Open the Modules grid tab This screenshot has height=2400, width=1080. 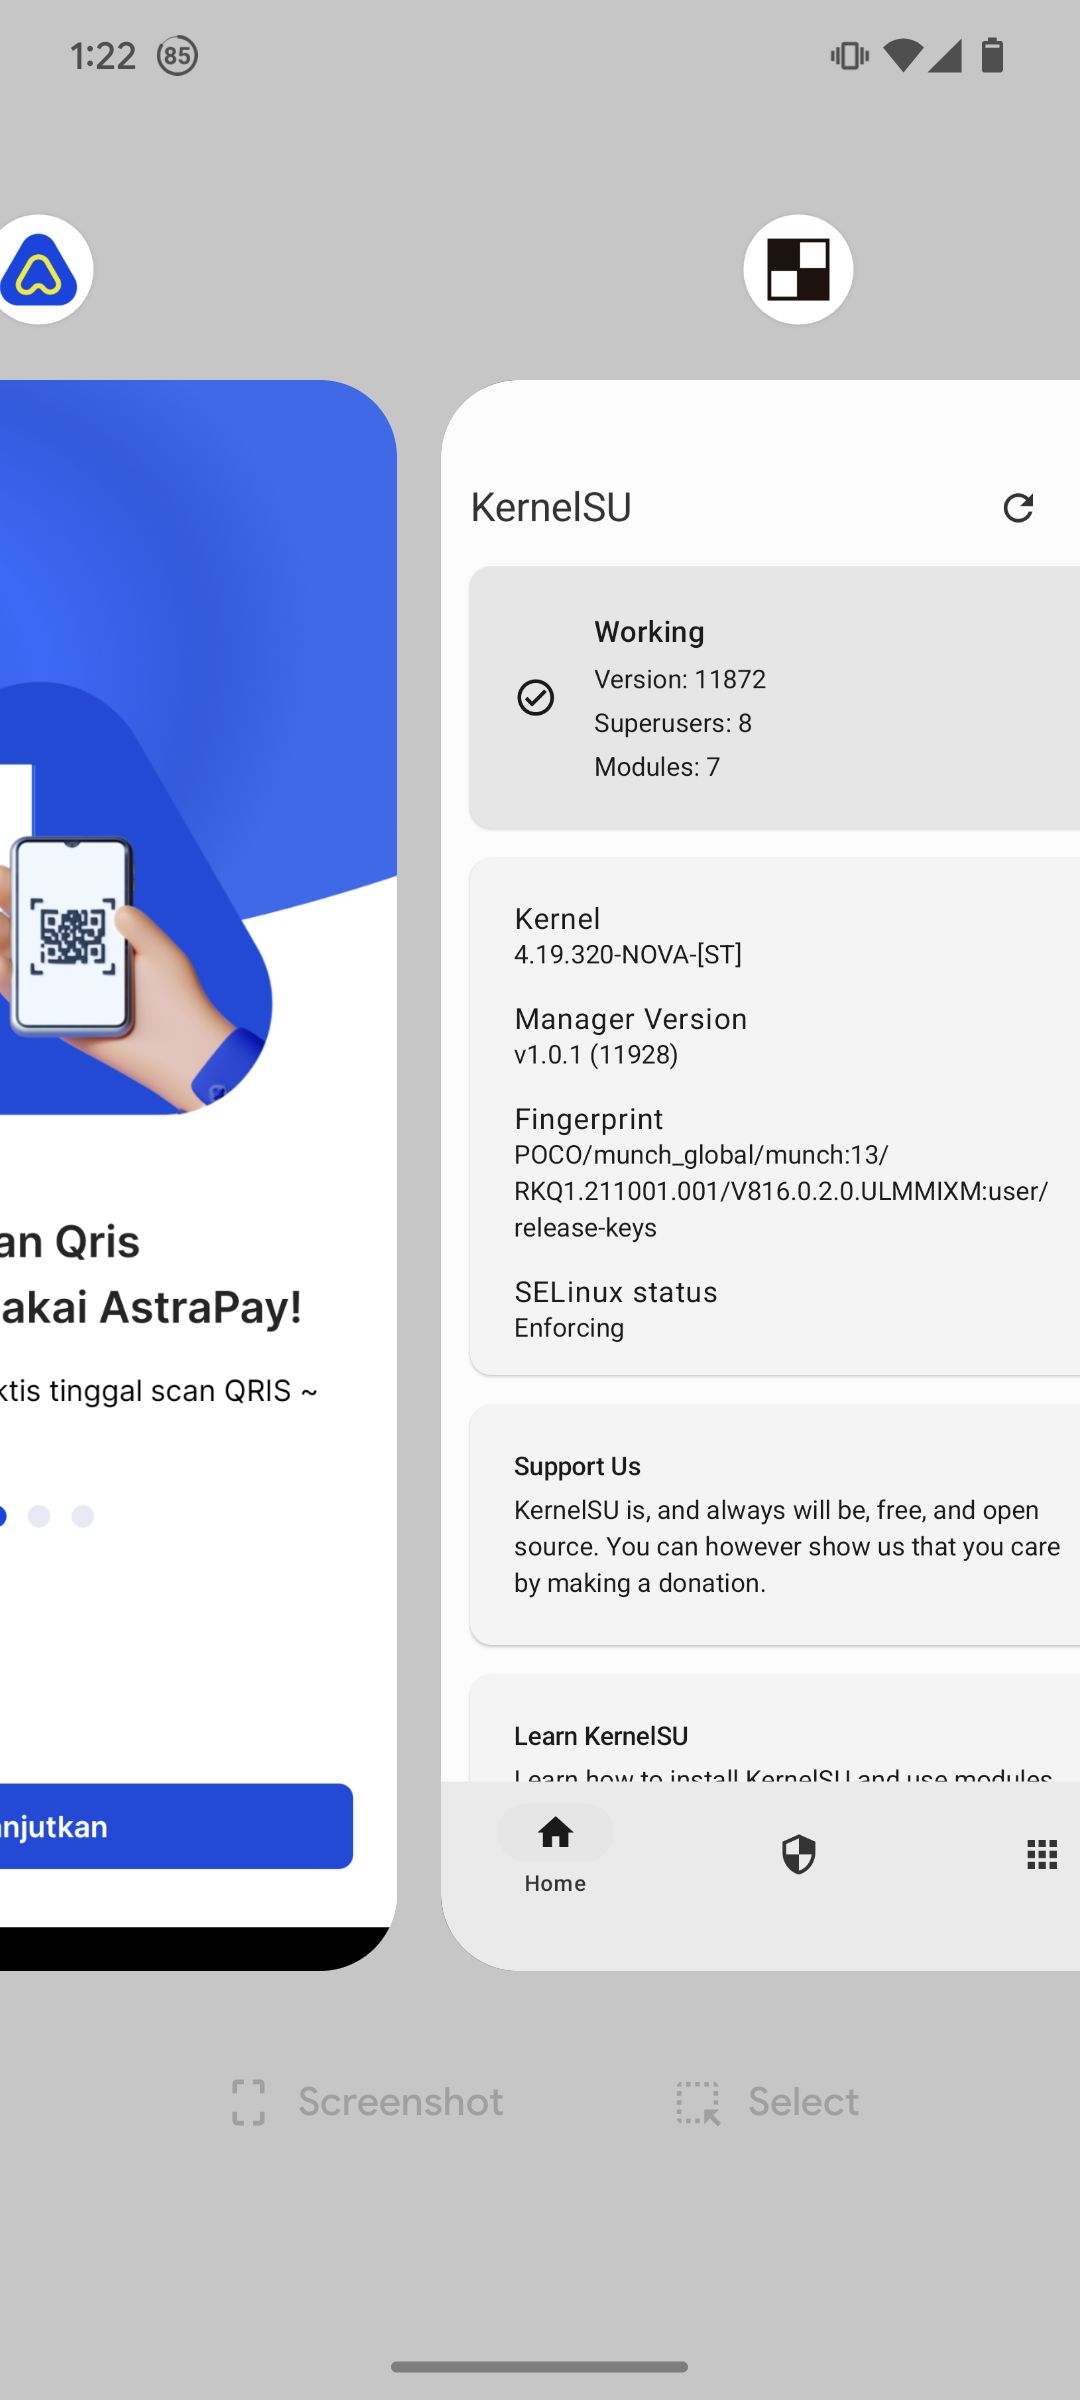click(x=1042, y=1854)
